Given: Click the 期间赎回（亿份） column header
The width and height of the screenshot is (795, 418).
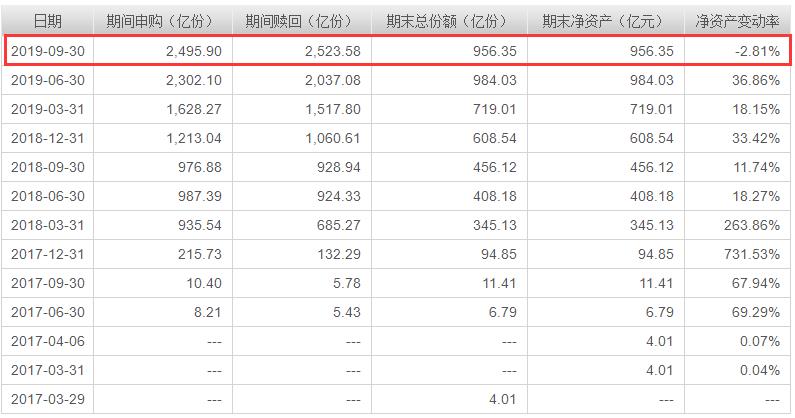Looking at the screenshot, I should tap(301, 20).
